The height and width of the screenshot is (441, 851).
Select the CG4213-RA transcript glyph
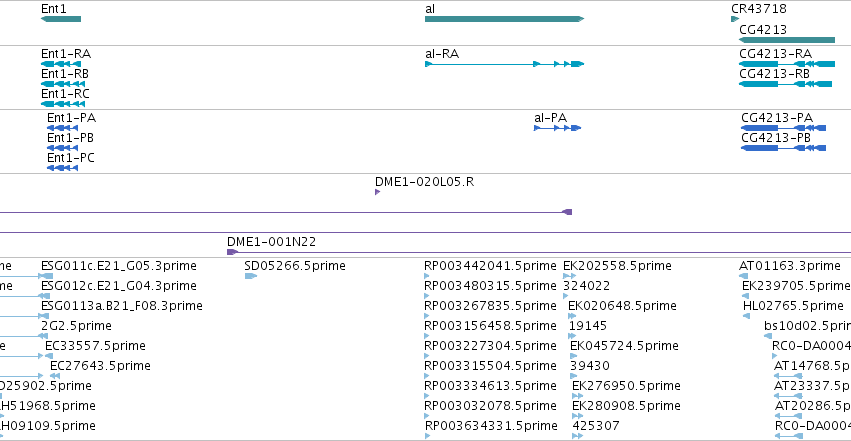(x=787, y=64)
